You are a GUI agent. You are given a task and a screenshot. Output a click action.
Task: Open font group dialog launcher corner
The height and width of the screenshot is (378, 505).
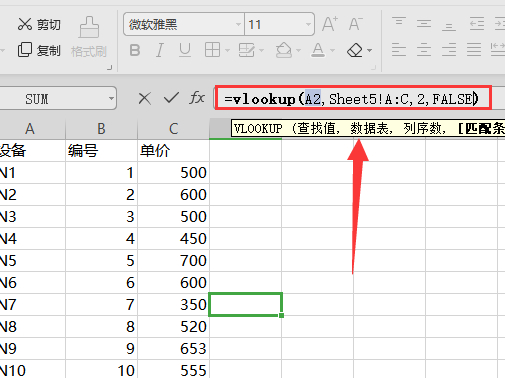click(374, 67)
